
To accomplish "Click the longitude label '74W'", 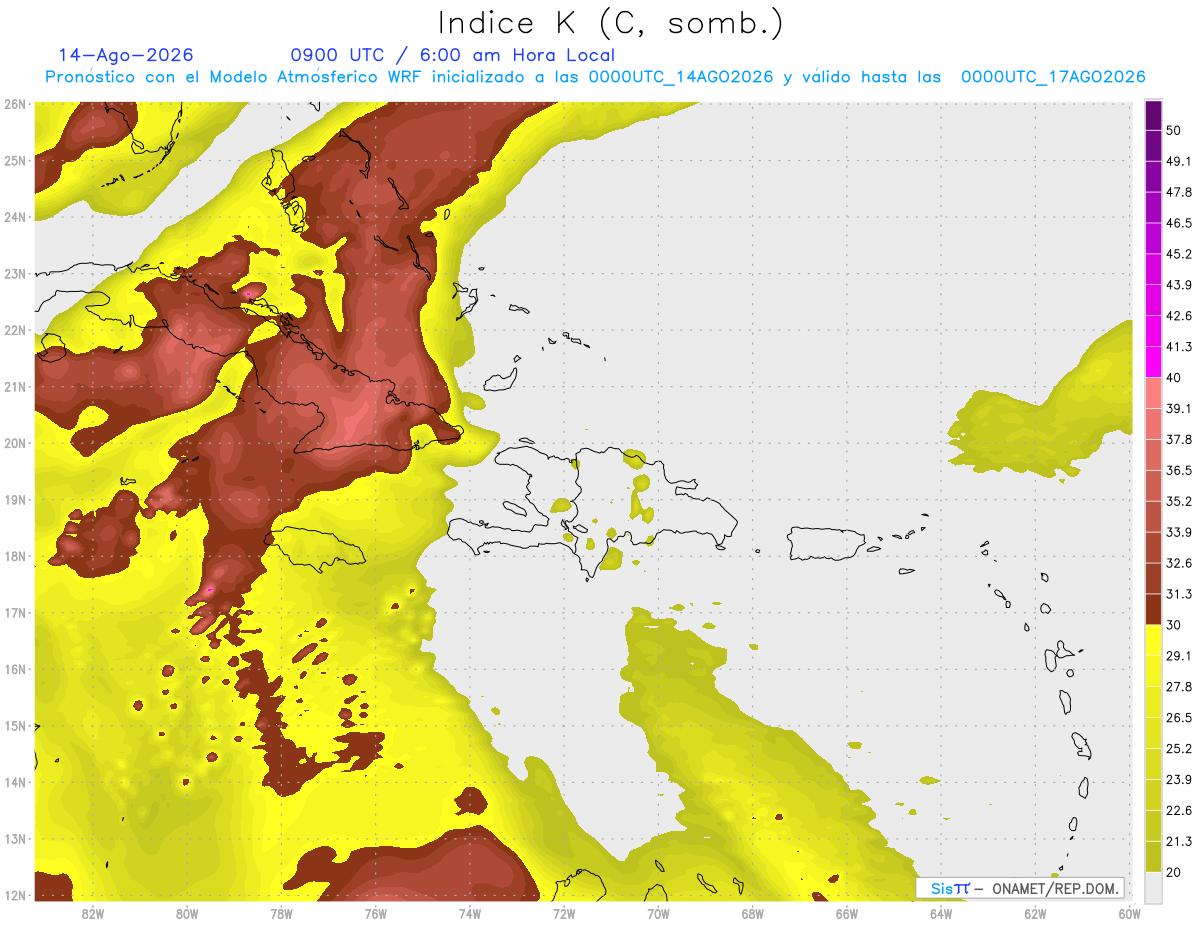I will pyautogui.click(x=470, y=913).
